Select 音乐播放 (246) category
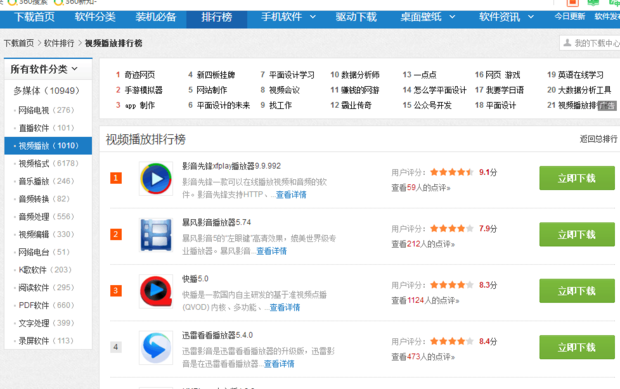The width and height of the screenshot is (620, 389). pyautogui.click(x=46, y=181)
